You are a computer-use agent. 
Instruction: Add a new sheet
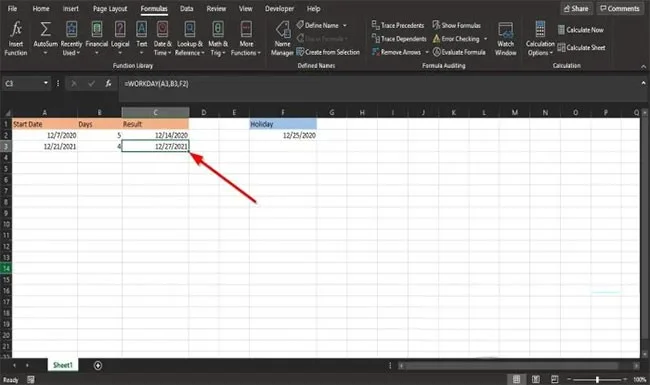(98, 365)
